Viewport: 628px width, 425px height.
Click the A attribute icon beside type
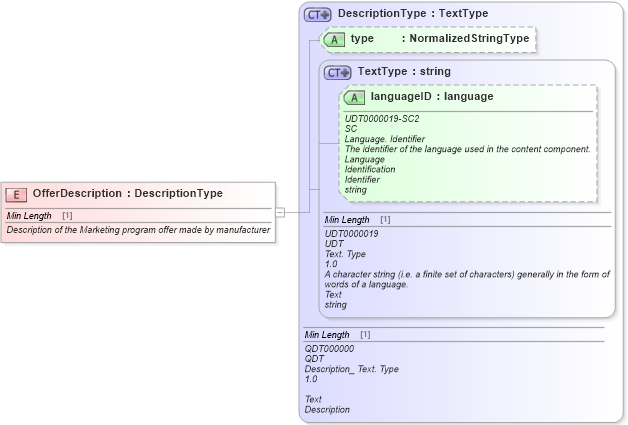tap(334, 40)
